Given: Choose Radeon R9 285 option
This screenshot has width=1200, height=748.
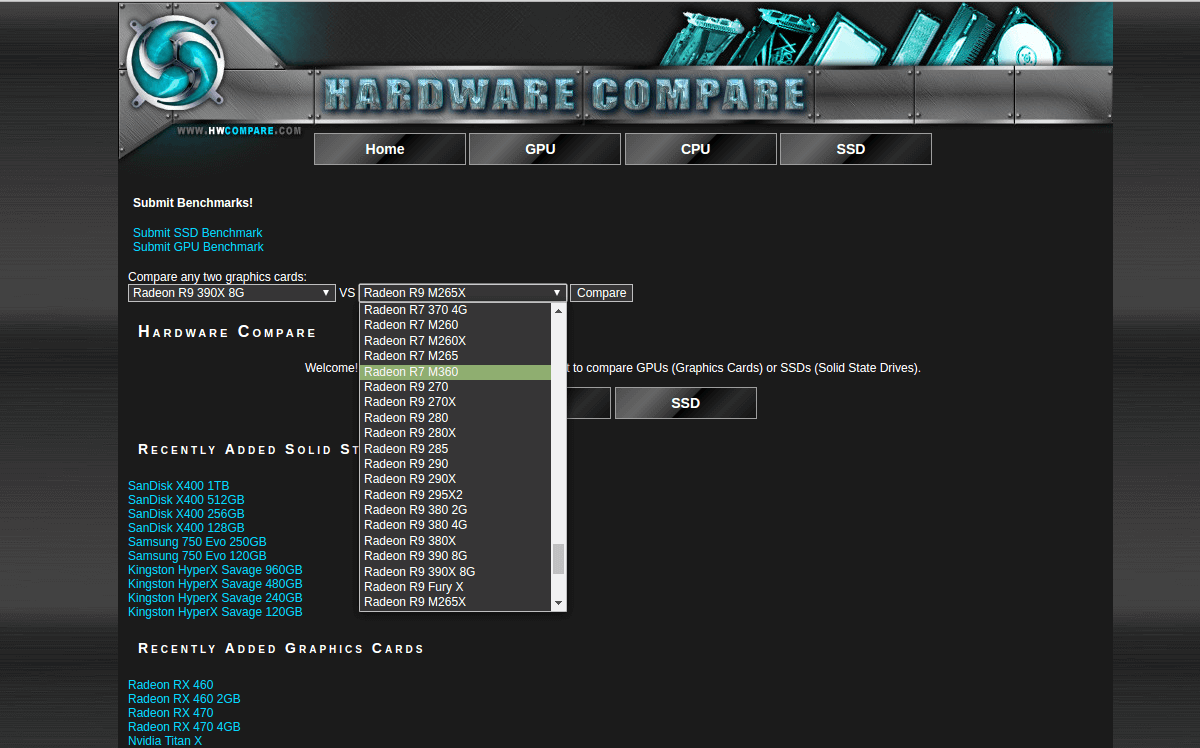Looking at the screenshot, I should pos(455,449).
